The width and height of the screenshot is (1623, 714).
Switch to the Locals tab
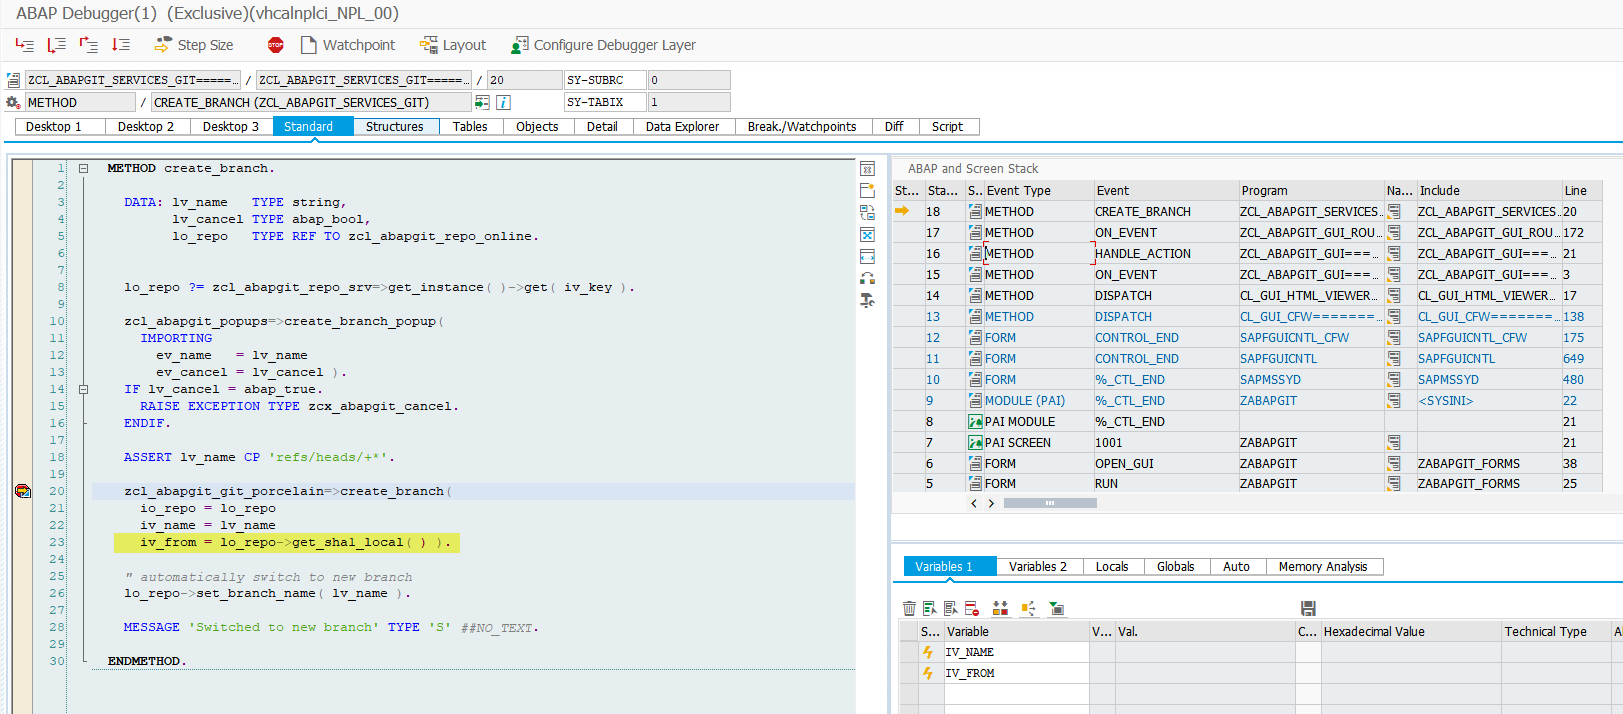[1112, 567]
